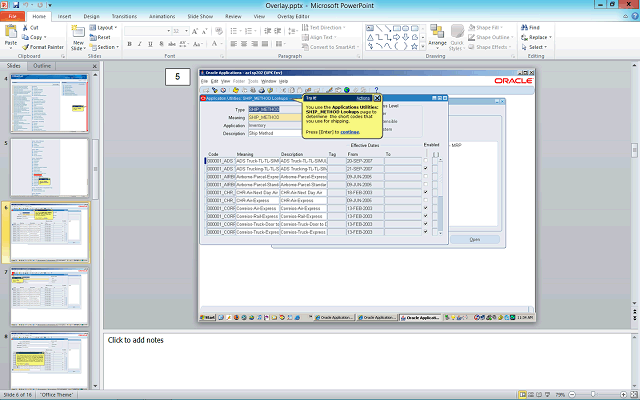
Task: Center the paragraph text
Action: [x=244, y=44]
